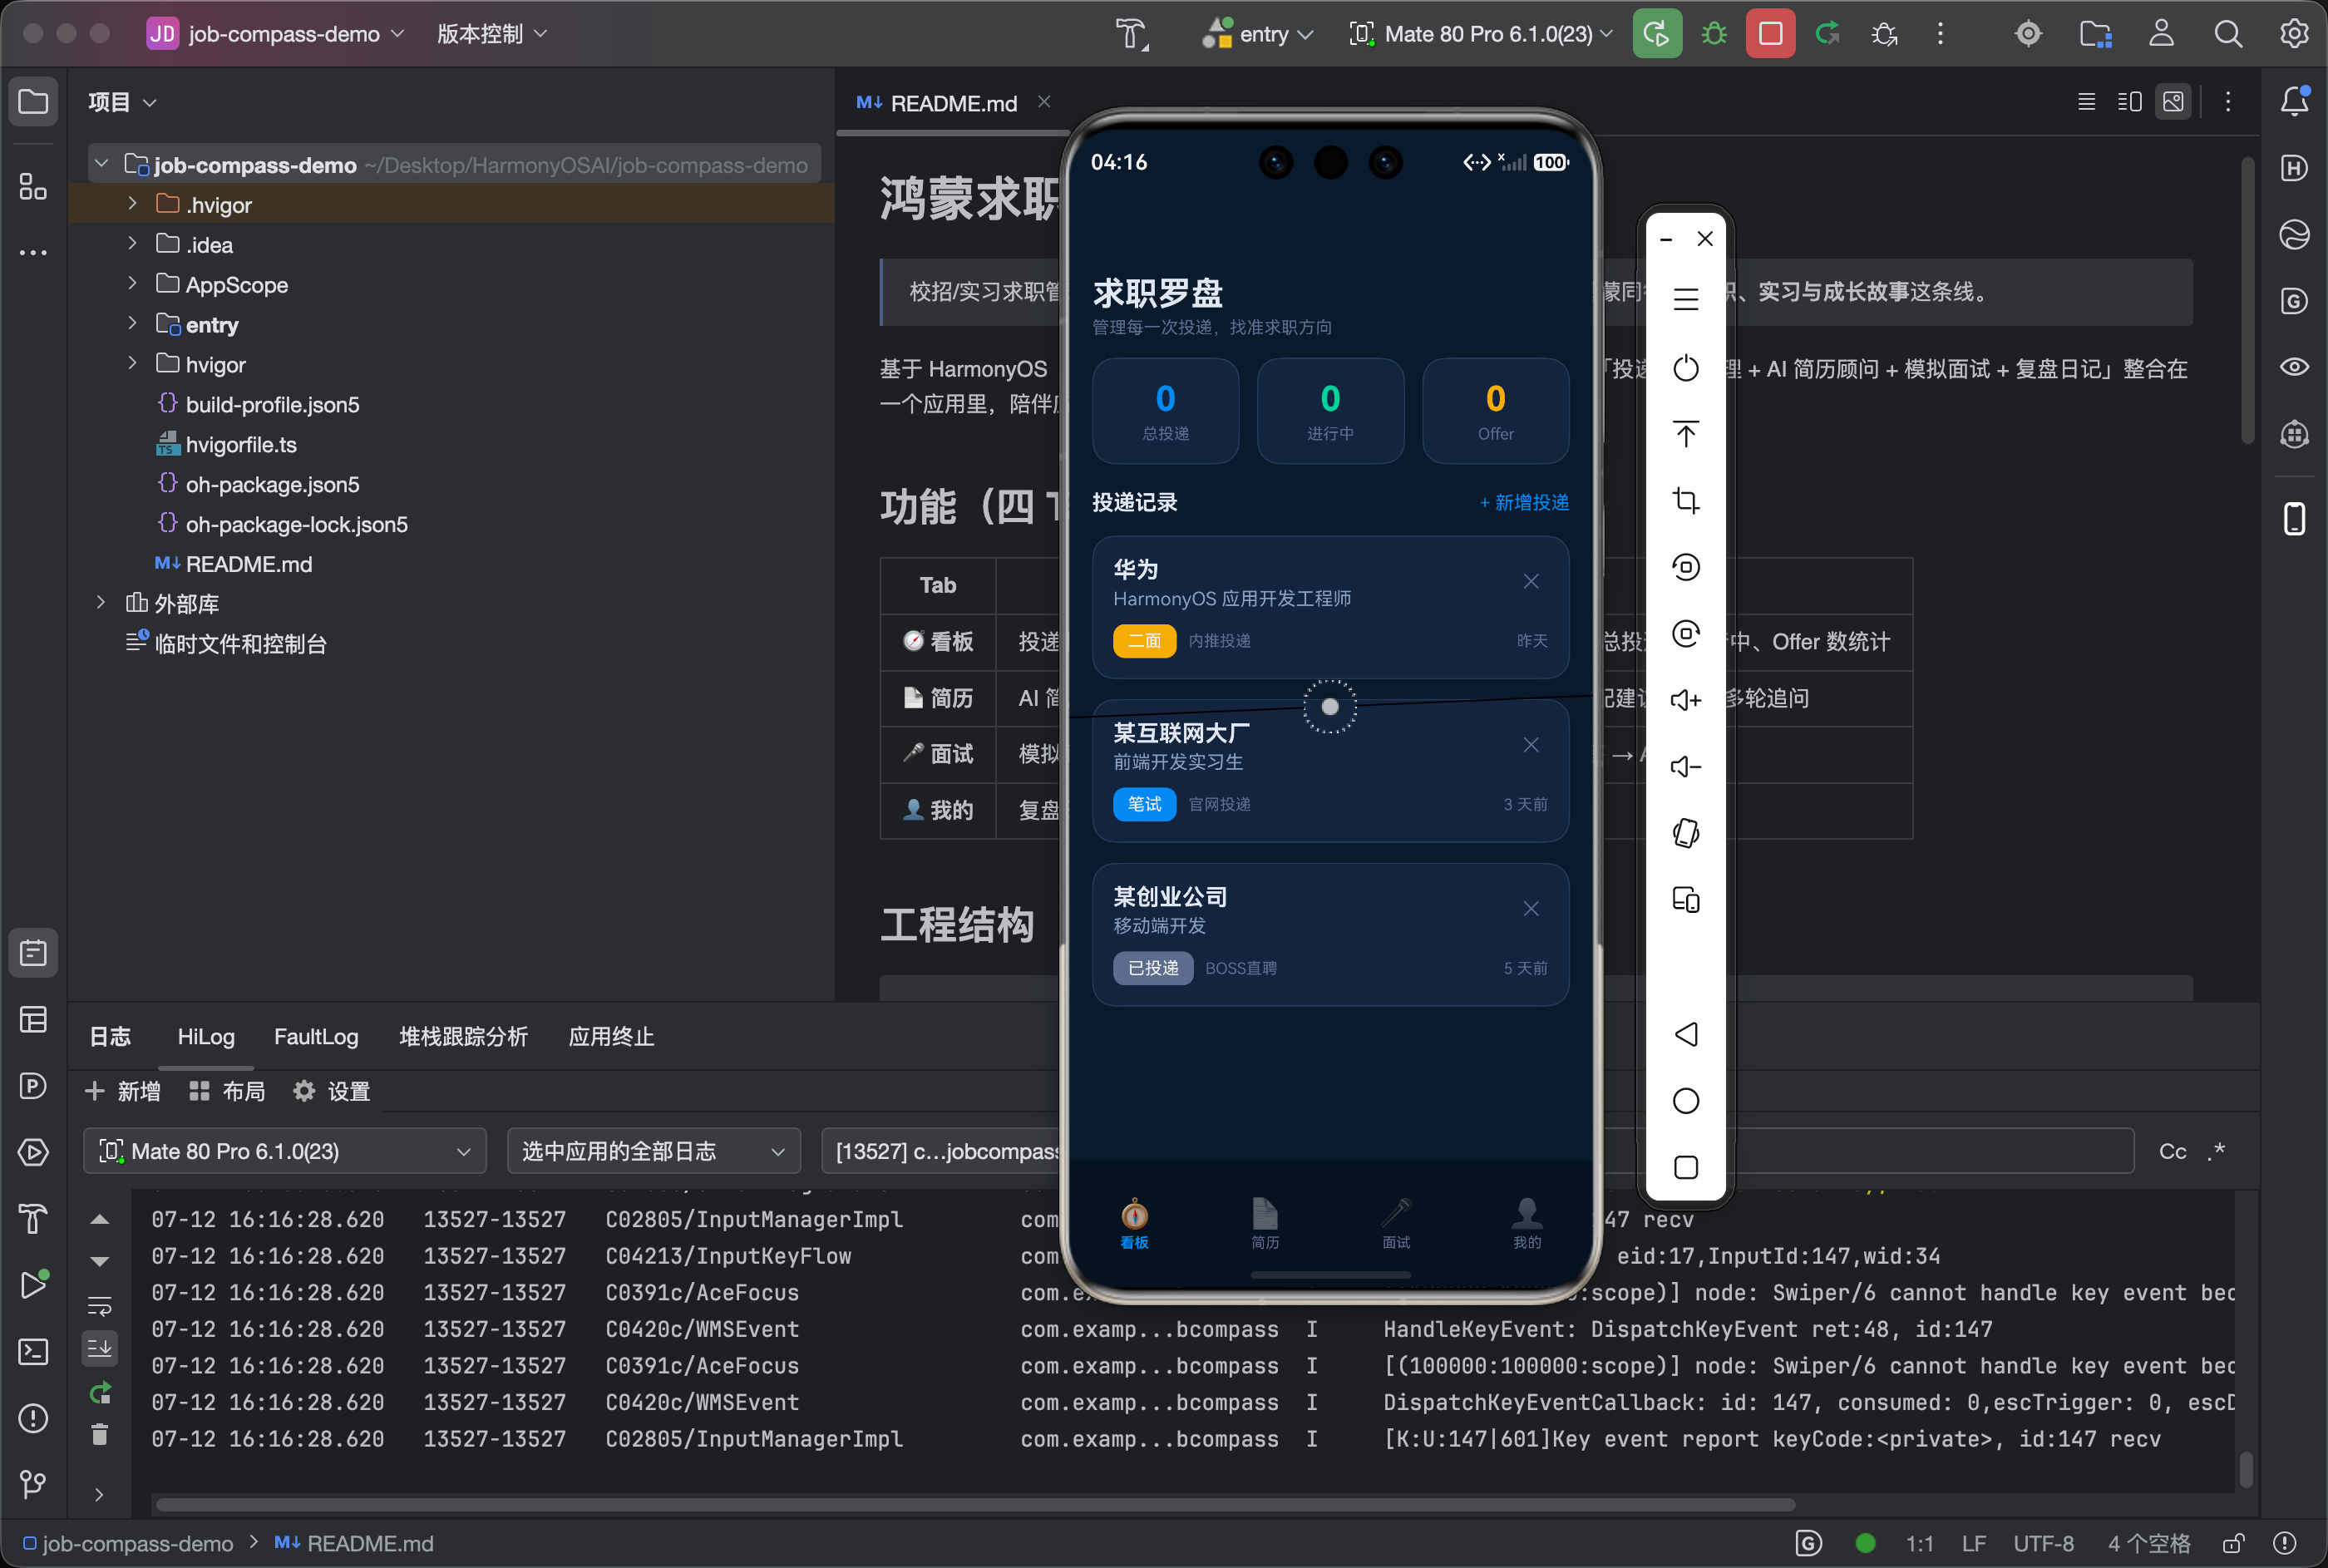
Task: Toggle Cc match case filter
Action: [2172, 1151]
